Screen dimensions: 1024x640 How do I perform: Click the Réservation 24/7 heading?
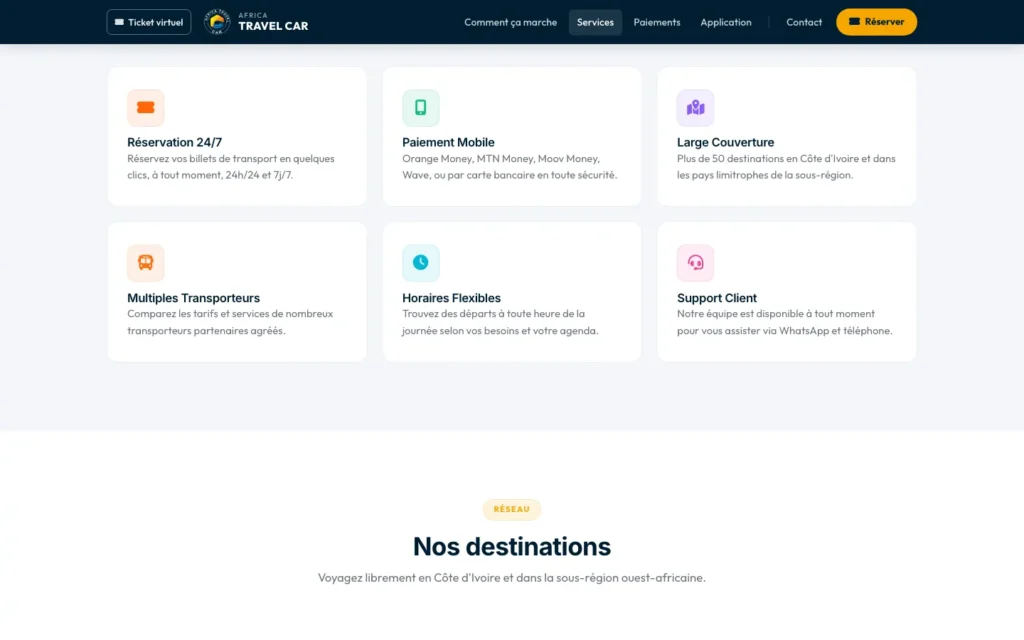[x=174, y=142]
